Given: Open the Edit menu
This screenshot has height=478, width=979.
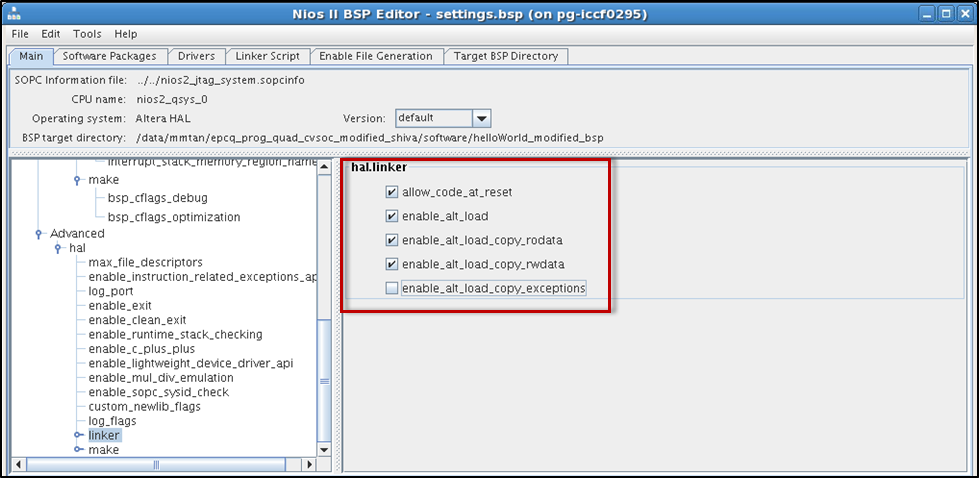Looking at the screenshot, I should 51,34.
